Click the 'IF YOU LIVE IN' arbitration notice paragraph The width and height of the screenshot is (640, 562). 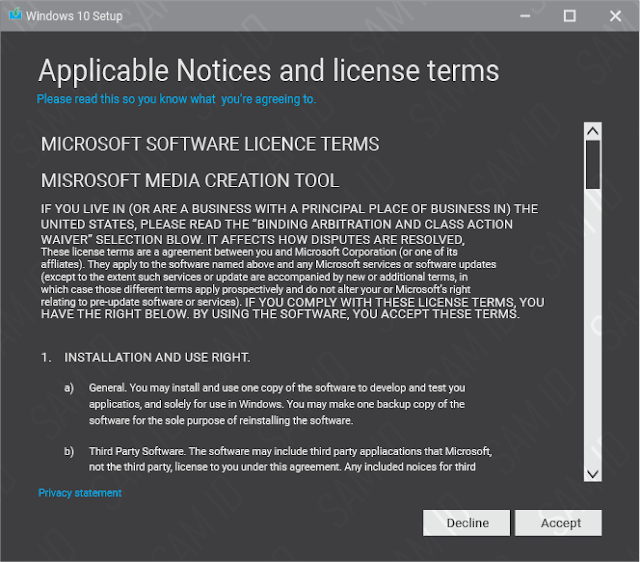click(x=289, y=224)
